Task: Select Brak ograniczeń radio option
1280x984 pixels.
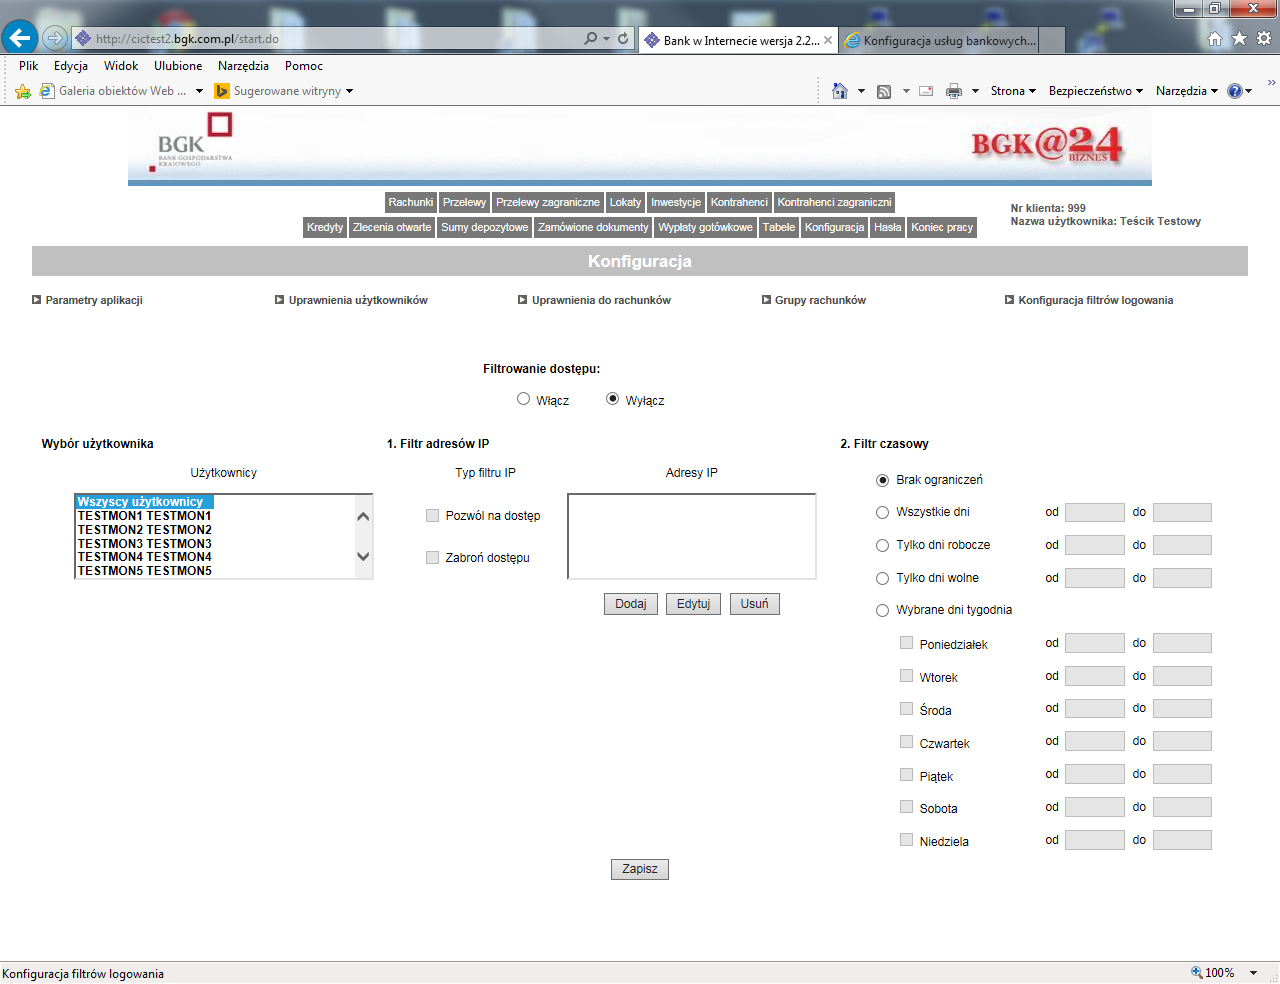Action: tap(882, 480)
